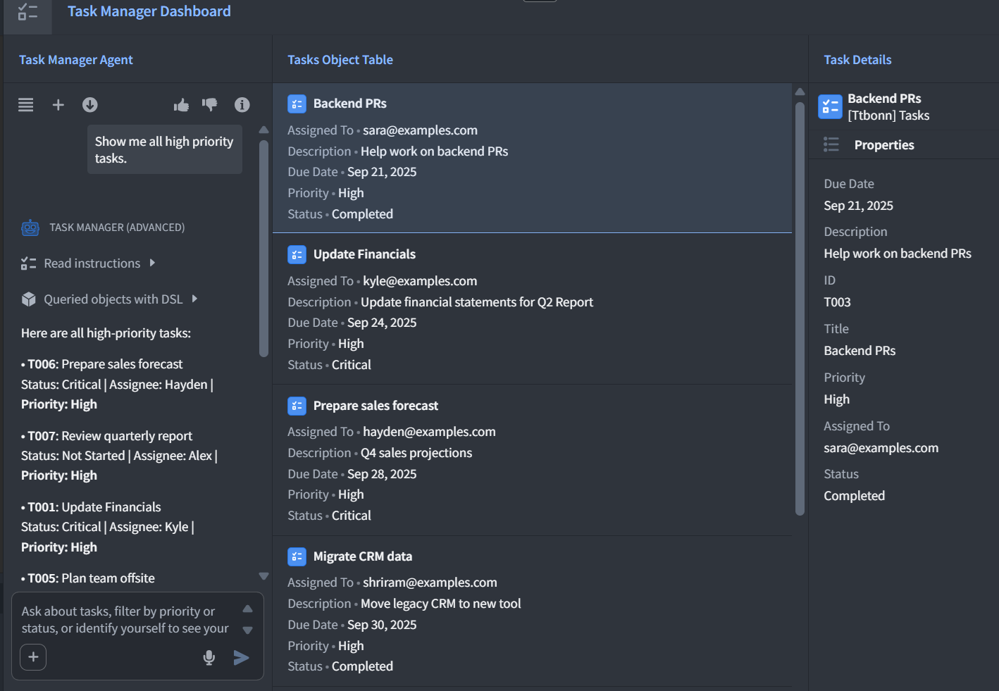This screenshot has height=691, width=999.
Task: Click the Task Details panel heading
Action: 858,60
